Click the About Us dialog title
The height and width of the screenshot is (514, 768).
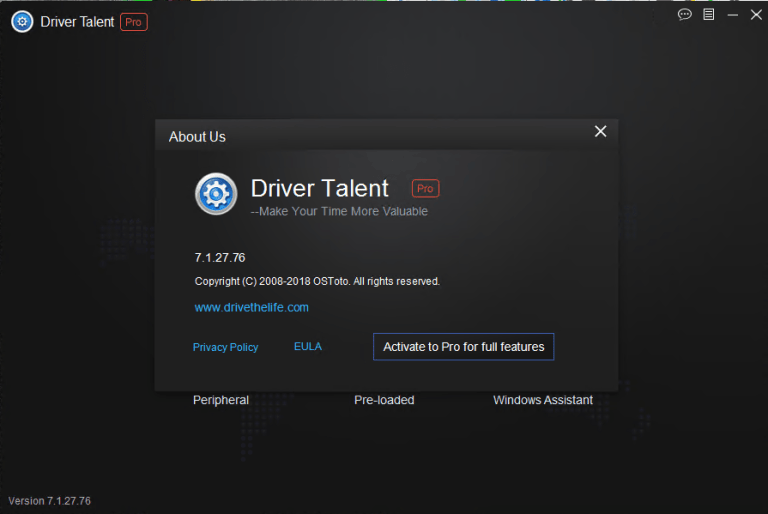coord(197,137)
